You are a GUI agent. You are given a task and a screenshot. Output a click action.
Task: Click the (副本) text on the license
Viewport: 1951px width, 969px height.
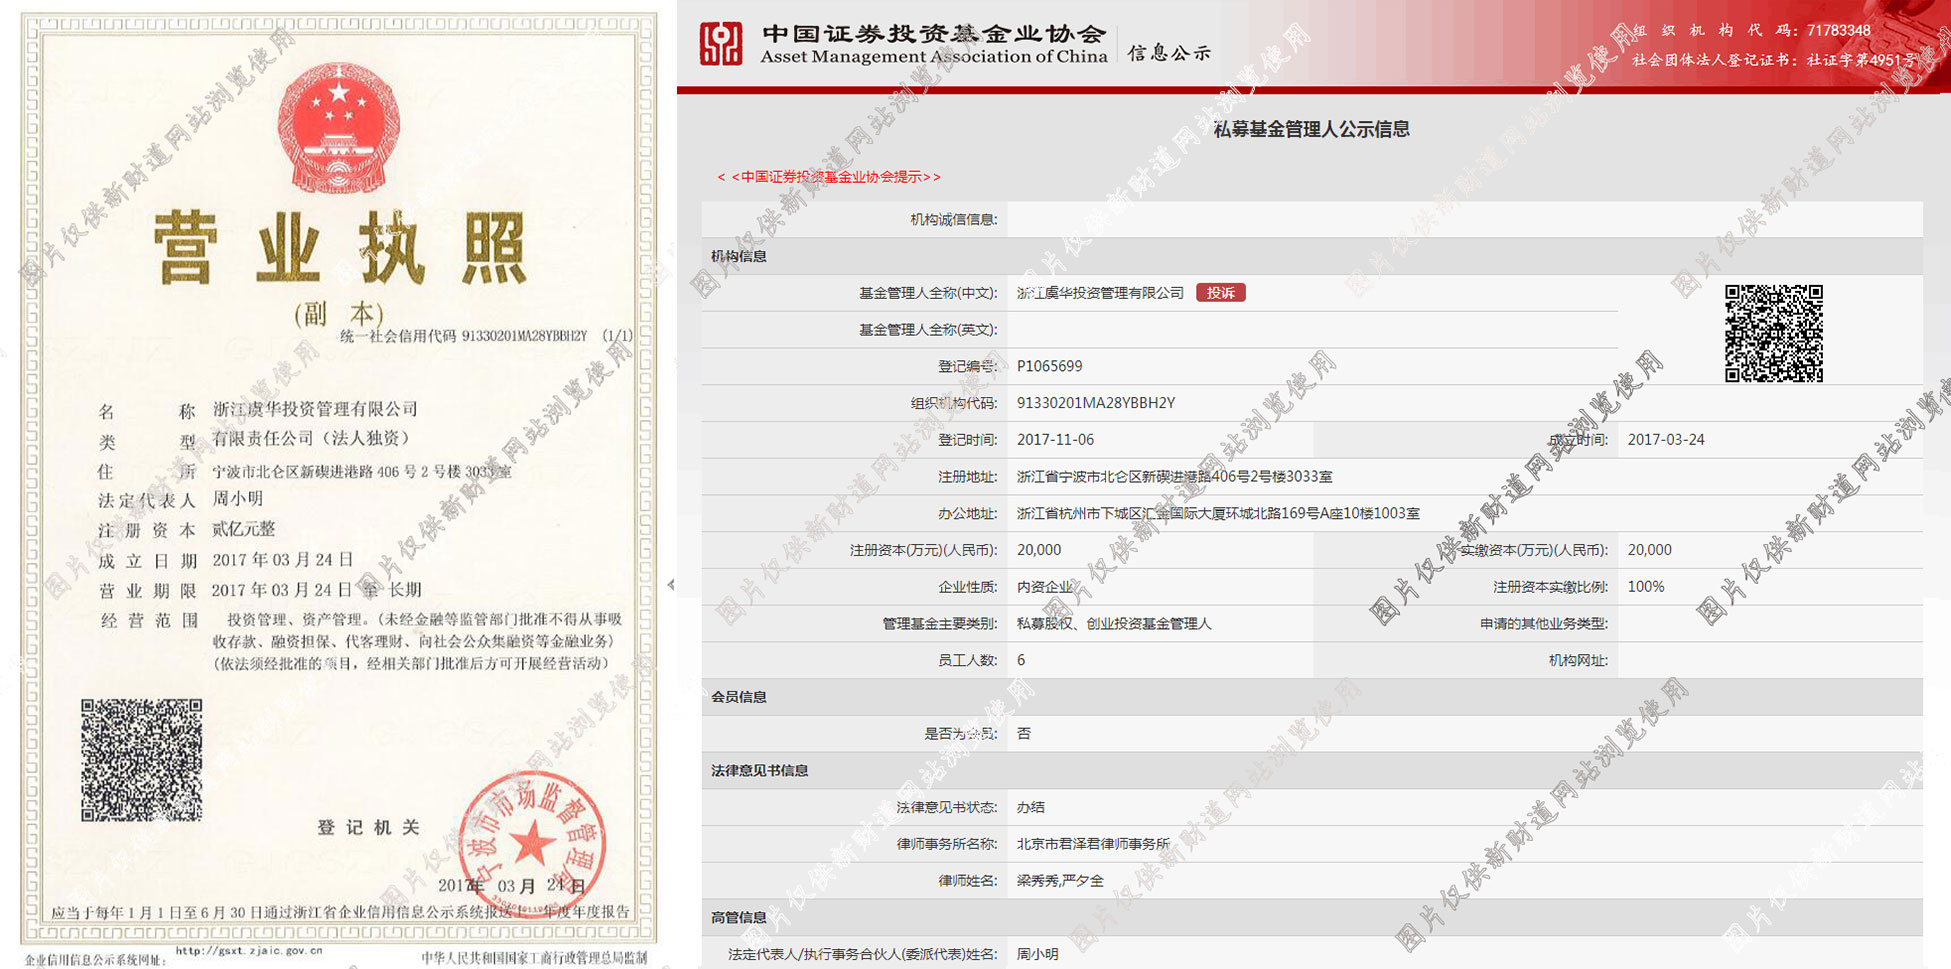[x=339, y=314]
